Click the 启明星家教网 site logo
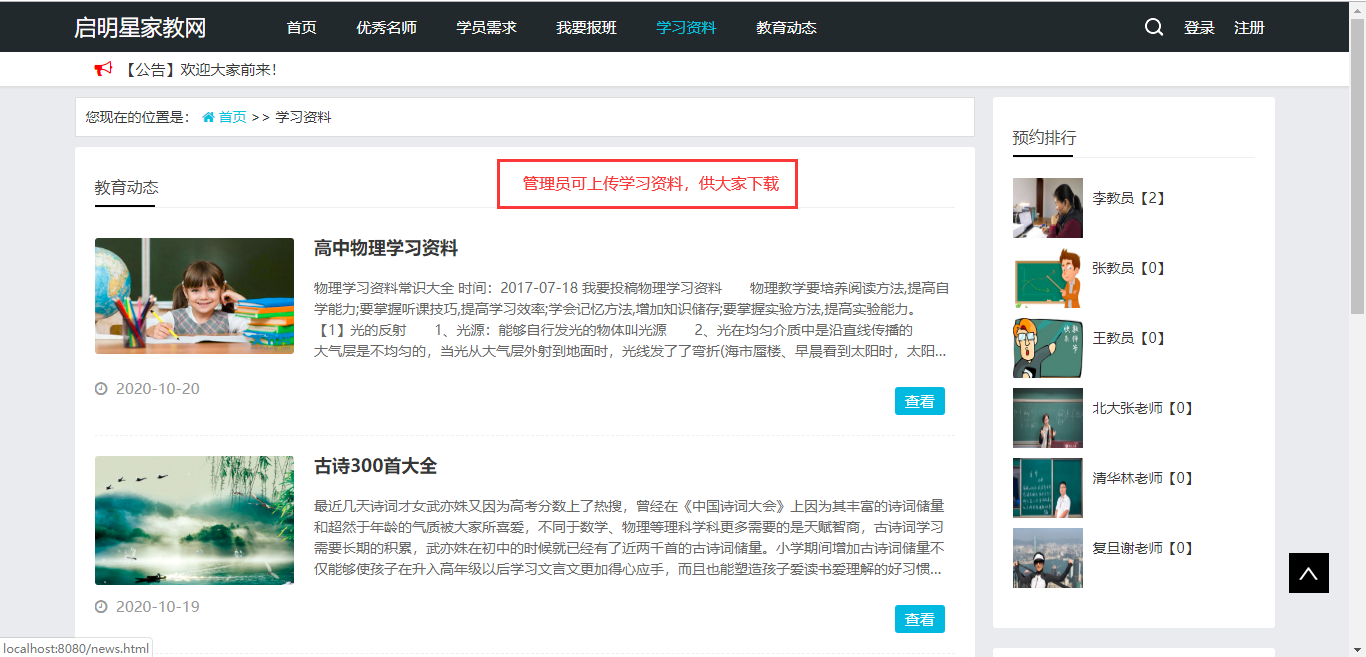 click(x=140, y=28)
